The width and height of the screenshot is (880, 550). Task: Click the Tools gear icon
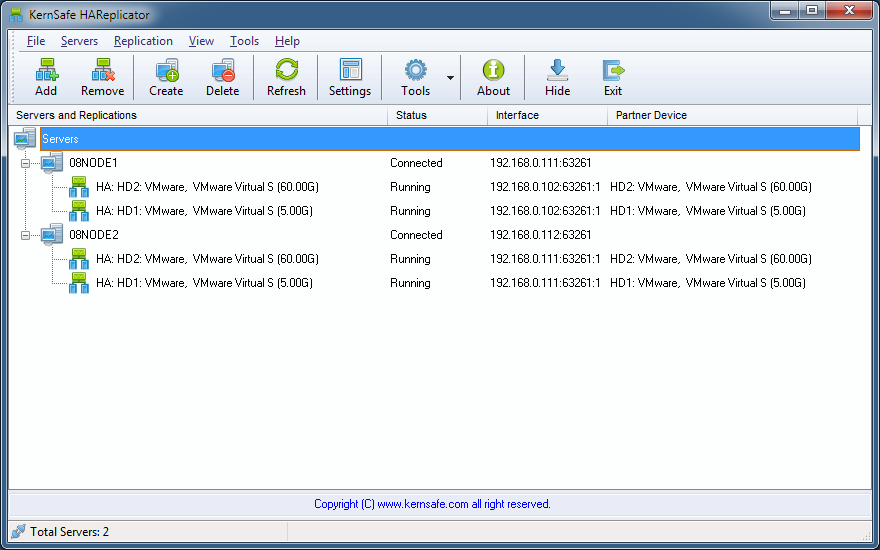pyautogui.click(x=416, y=70)
